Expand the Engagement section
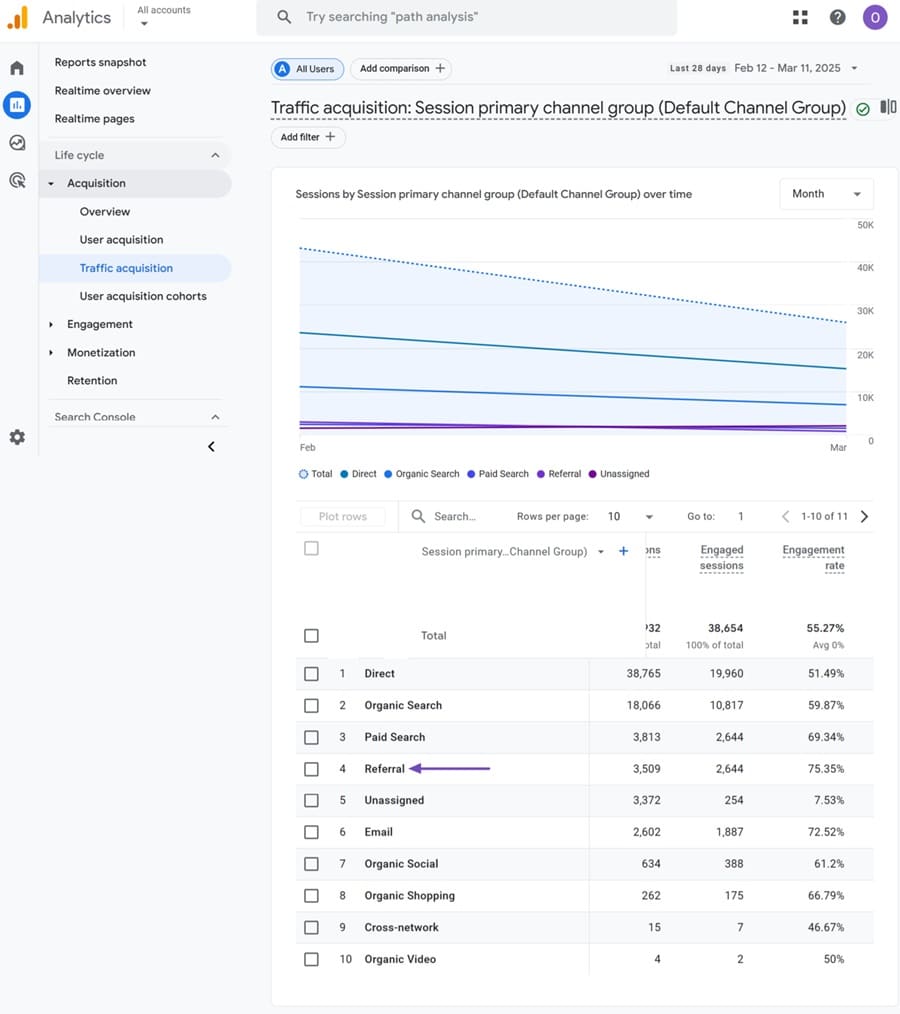Screen dimensions: 900x1014 tap(99, 324)
